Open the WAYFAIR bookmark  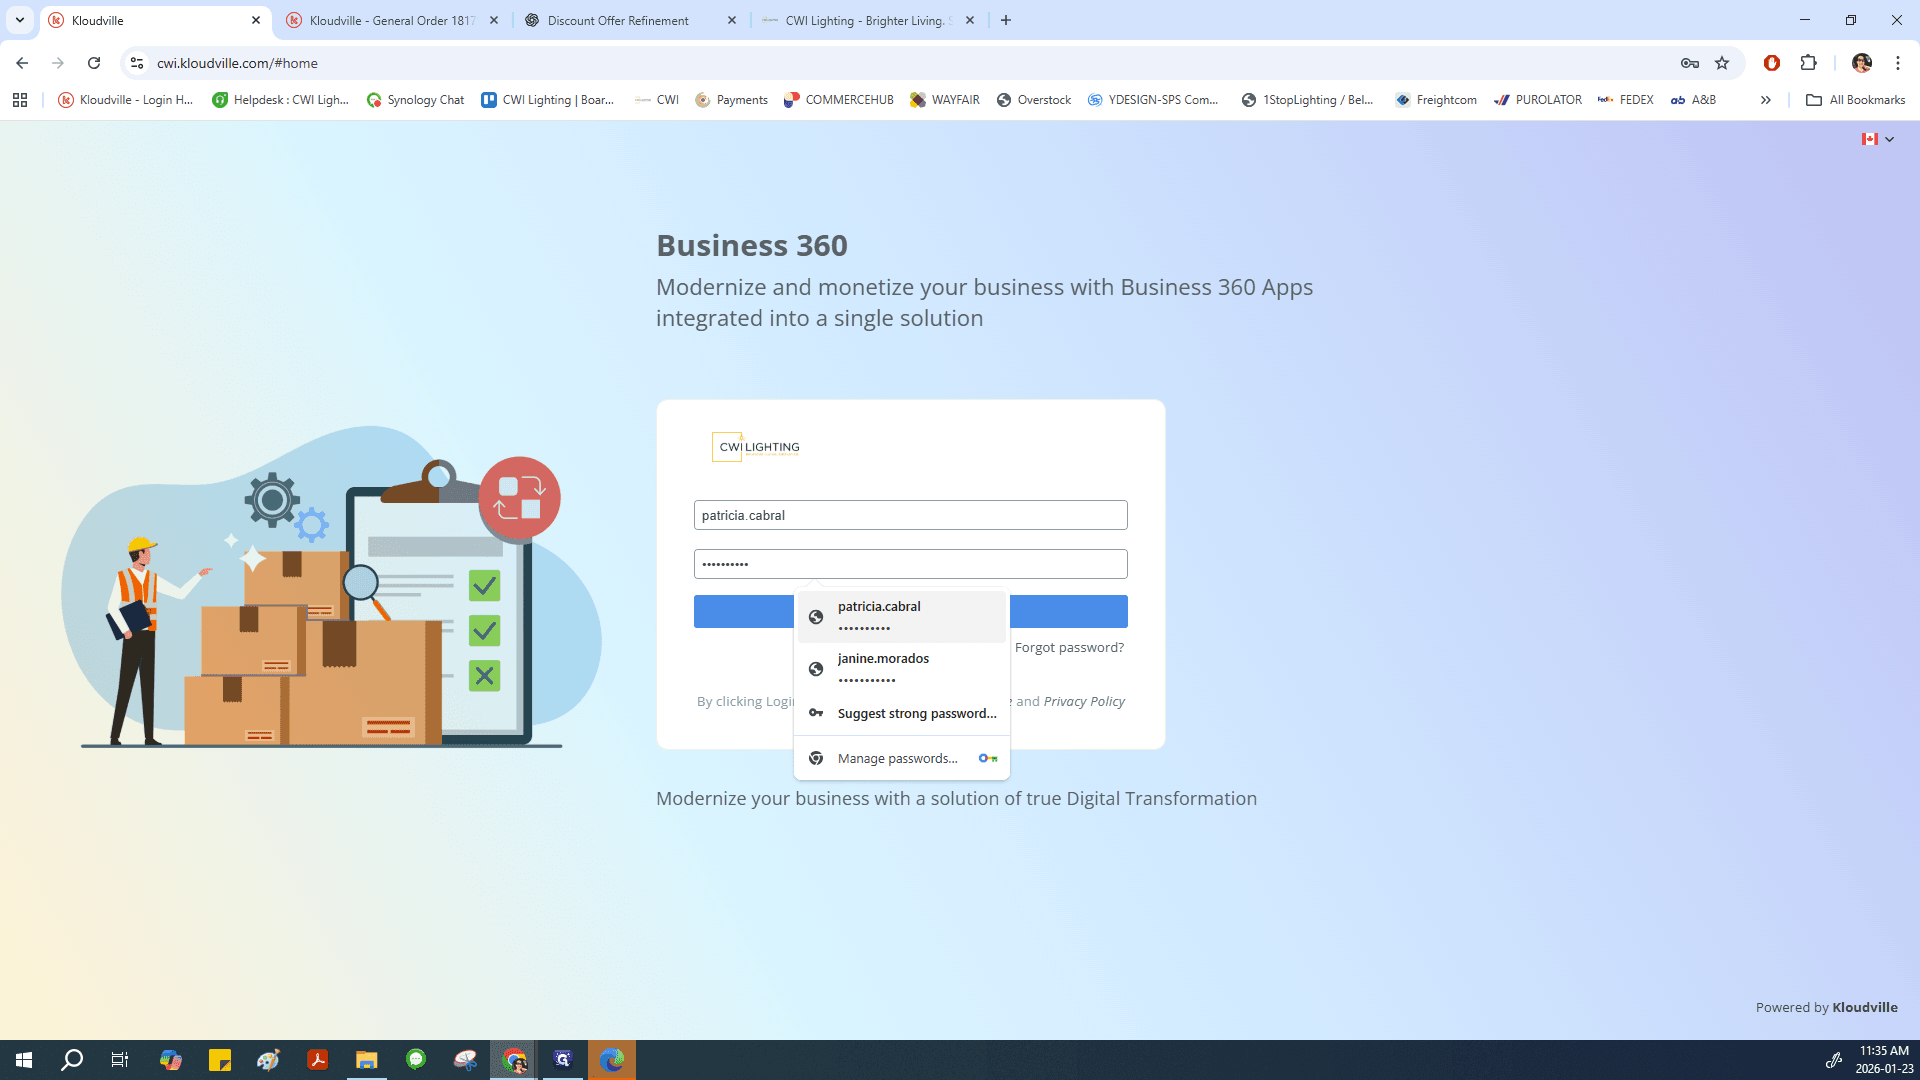pyautogui.click(x=944, y=100)
